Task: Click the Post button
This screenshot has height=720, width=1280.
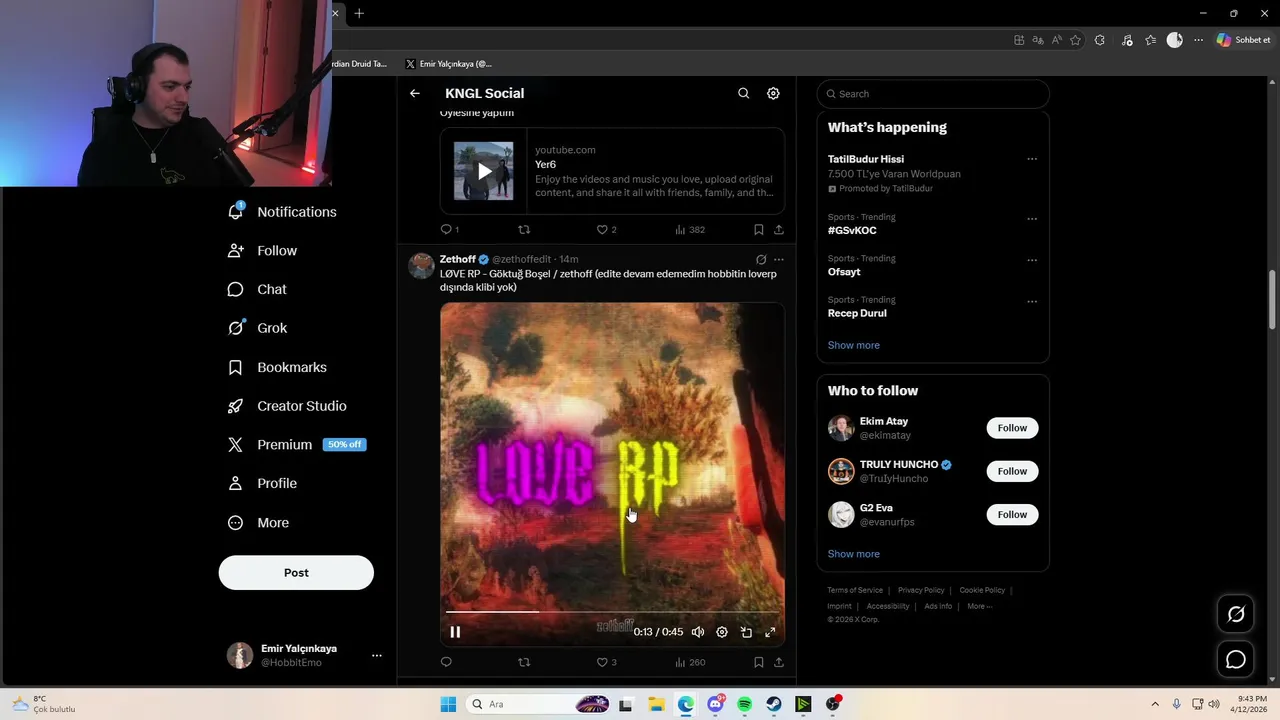Action: click(x=296, y=572)
